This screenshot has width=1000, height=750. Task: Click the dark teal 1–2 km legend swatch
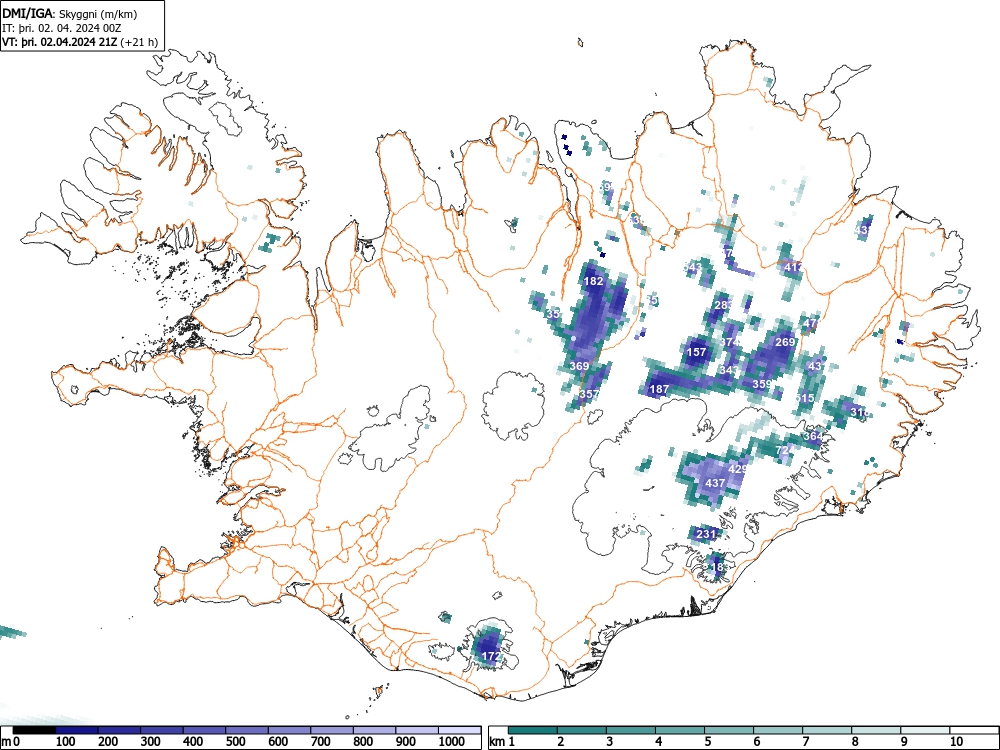coord(533,730)
